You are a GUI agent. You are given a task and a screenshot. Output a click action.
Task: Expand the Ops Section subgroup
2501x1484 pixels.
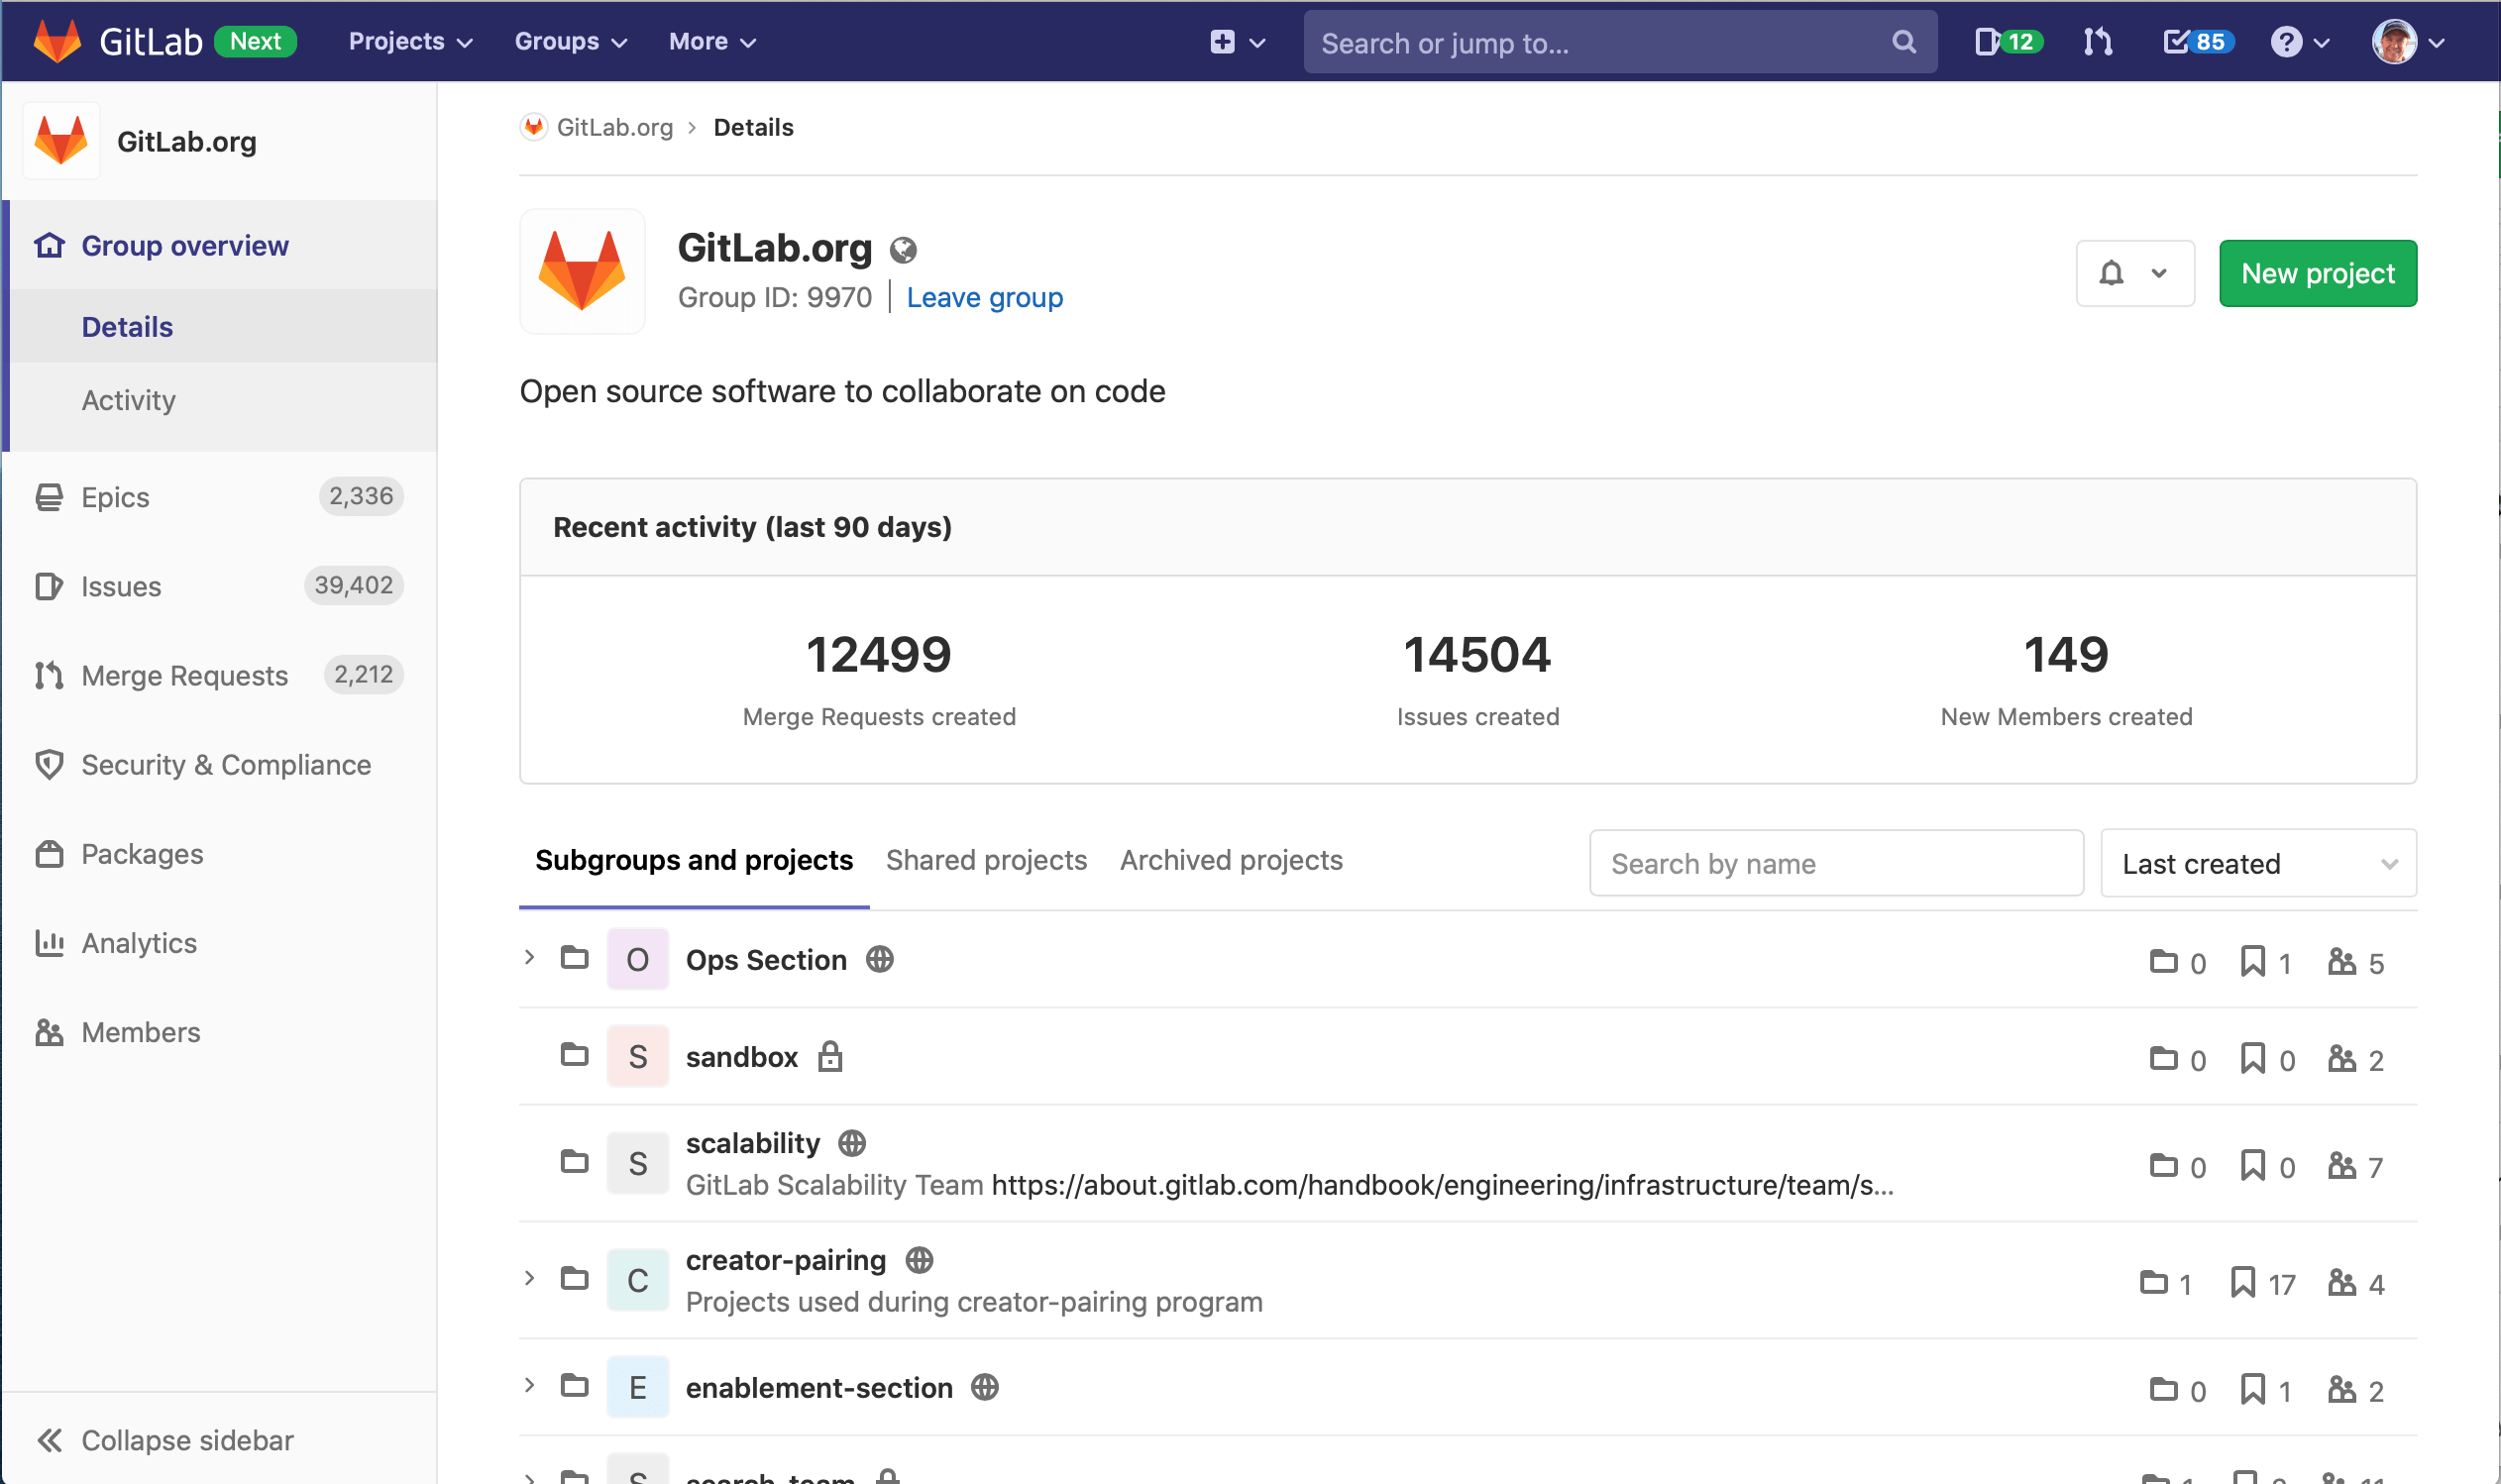coord(529,958)
